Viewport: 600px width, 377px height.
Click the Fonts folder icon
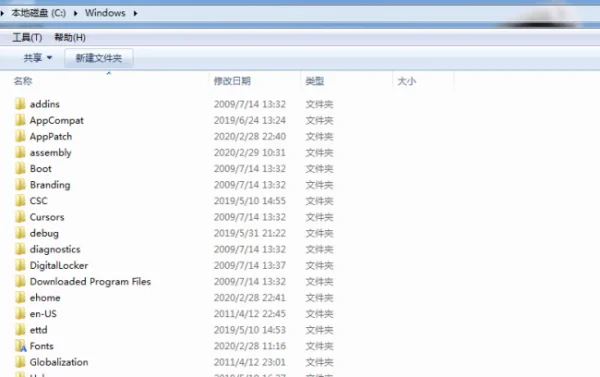[21, 346]
